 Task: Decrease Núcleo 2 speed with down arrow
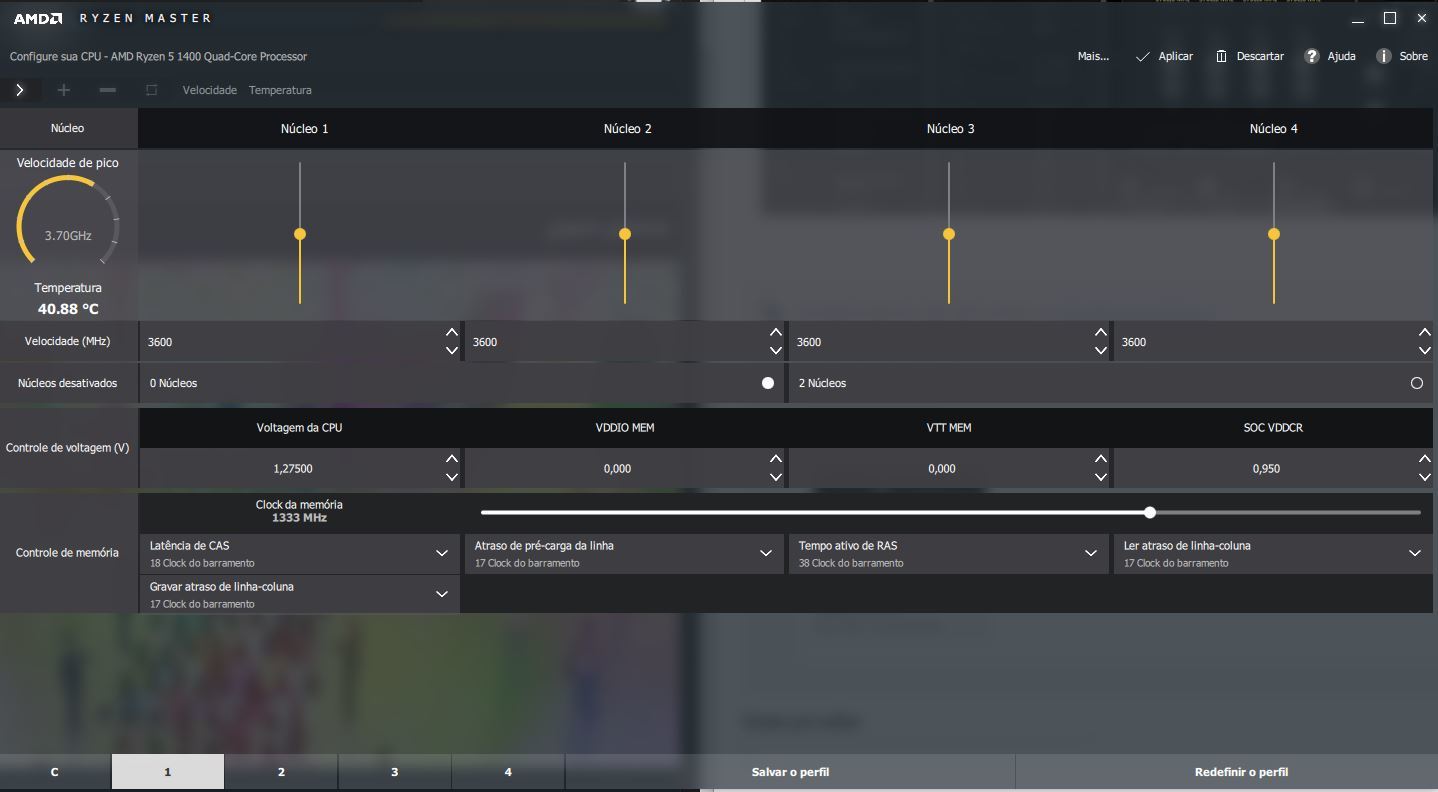pos(776,350)
